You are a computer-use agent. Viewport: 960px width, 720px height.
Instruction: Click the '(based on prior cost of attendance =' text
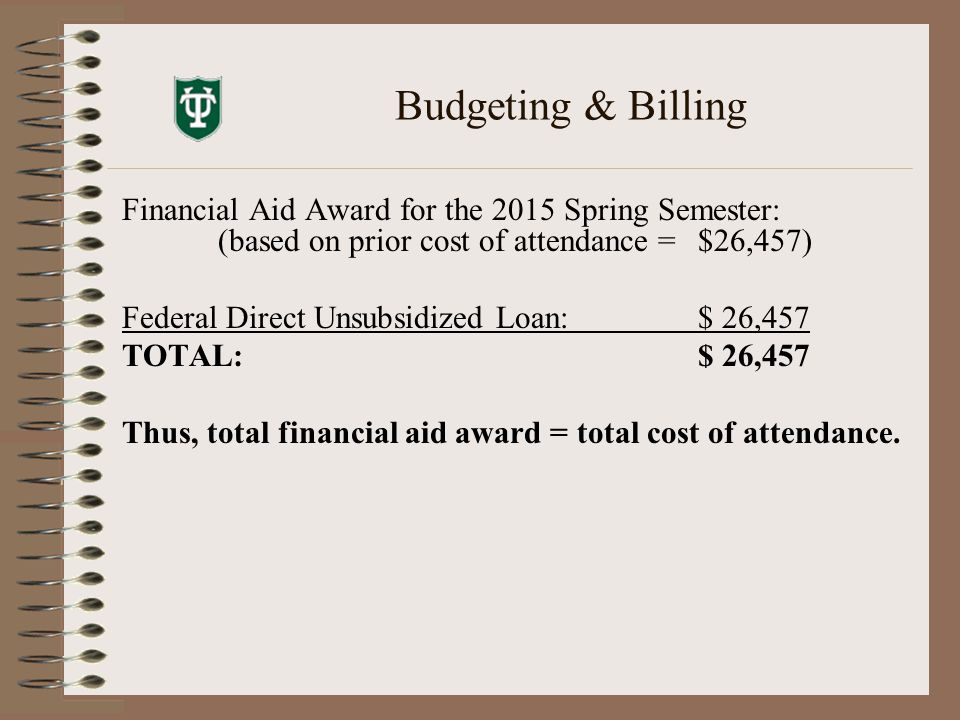pyautogui.click(x=447, y=241)
